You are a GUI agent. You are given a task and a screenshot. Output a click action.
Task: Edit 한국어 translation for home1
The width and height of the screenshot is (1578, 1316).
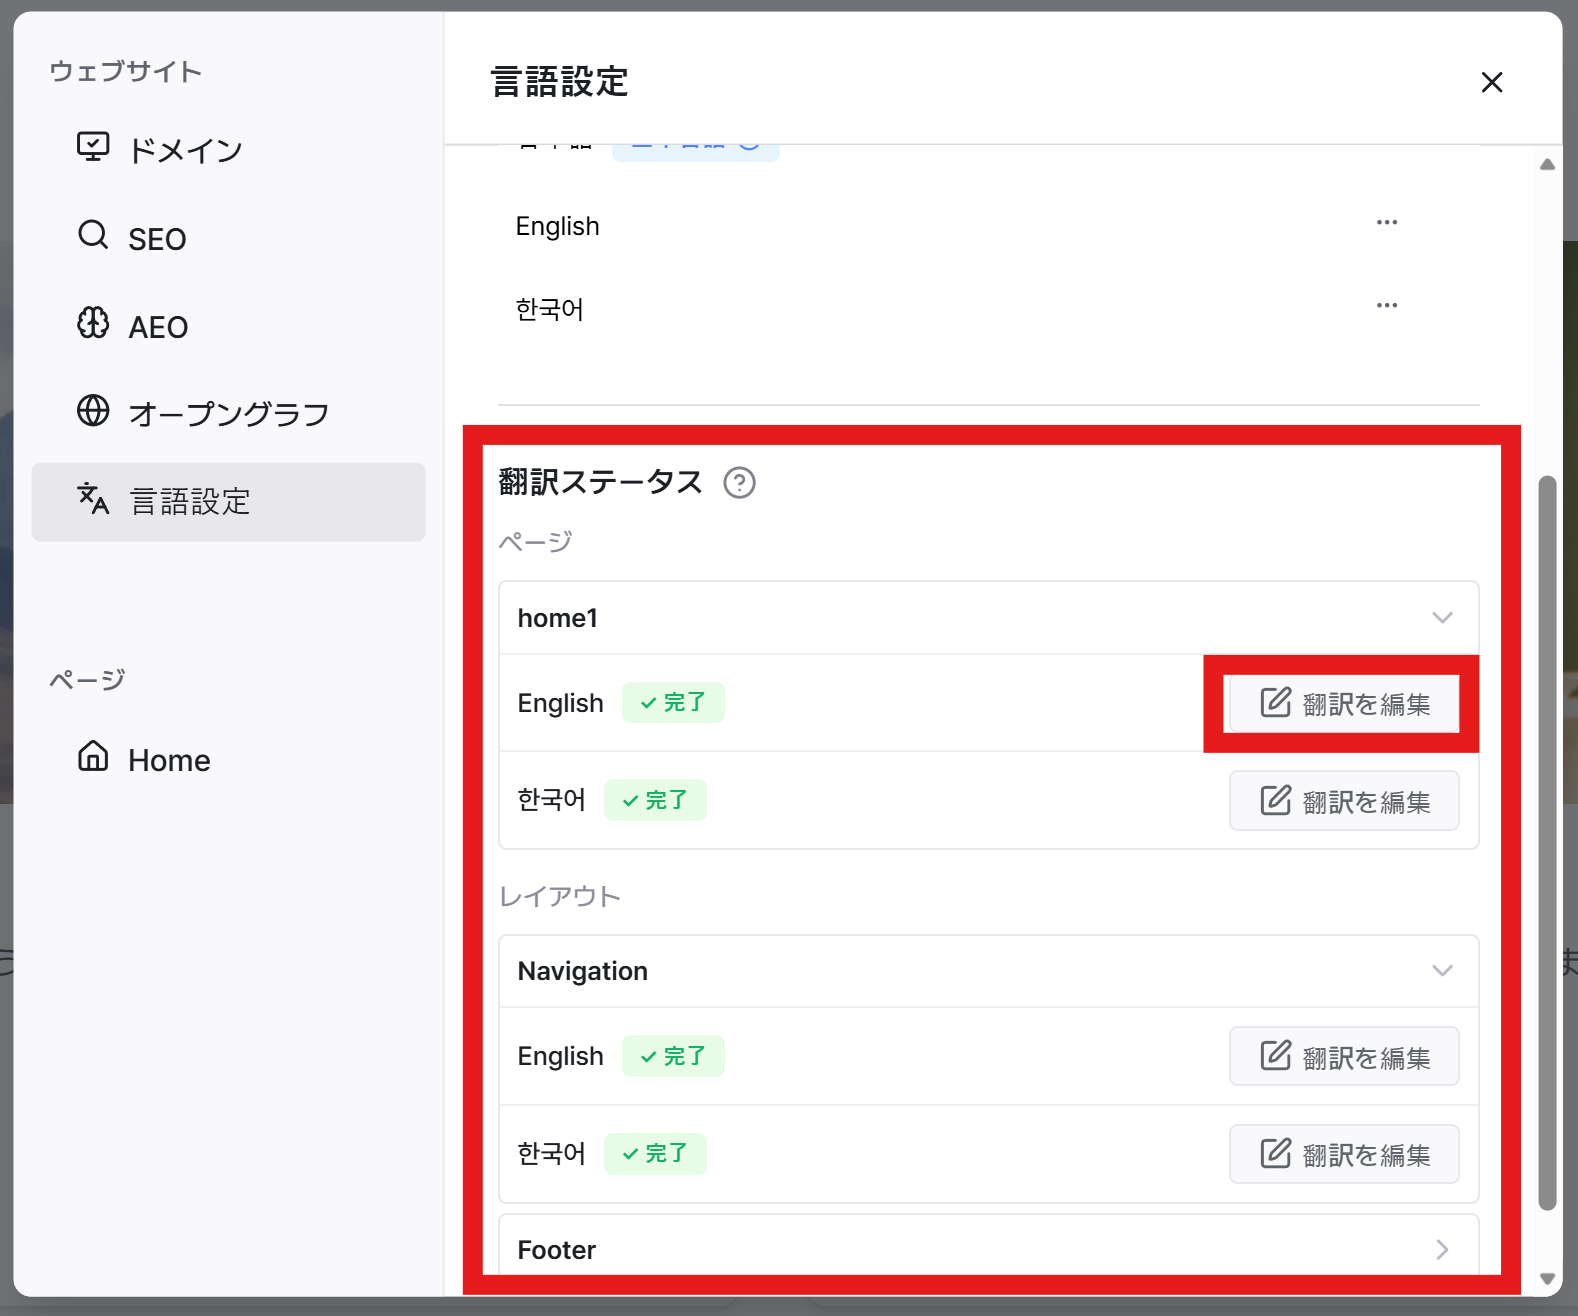[x=1344, y=801]
